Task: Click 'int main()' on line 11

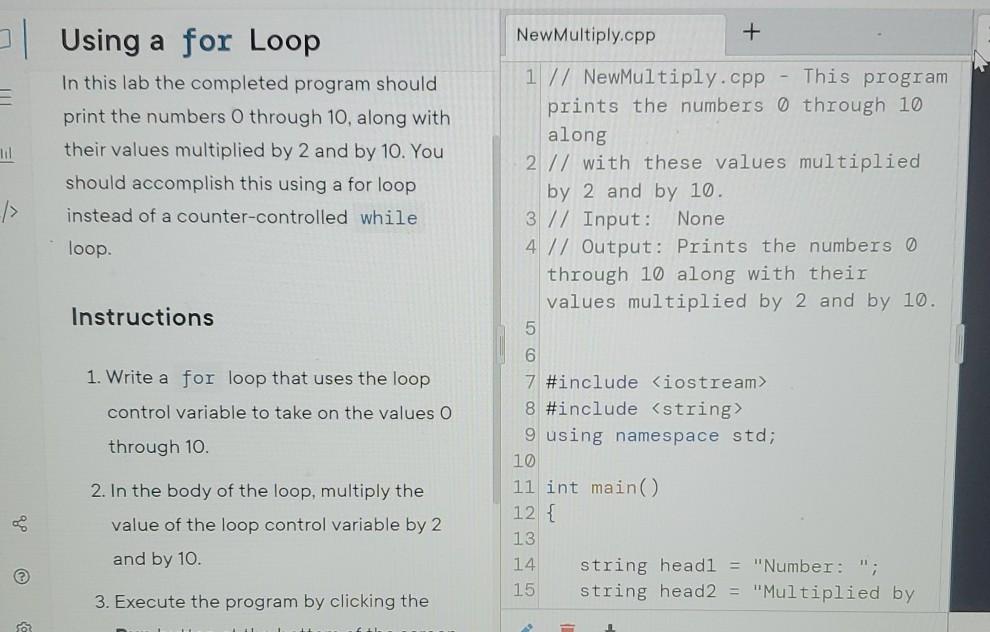Action: 602,487
